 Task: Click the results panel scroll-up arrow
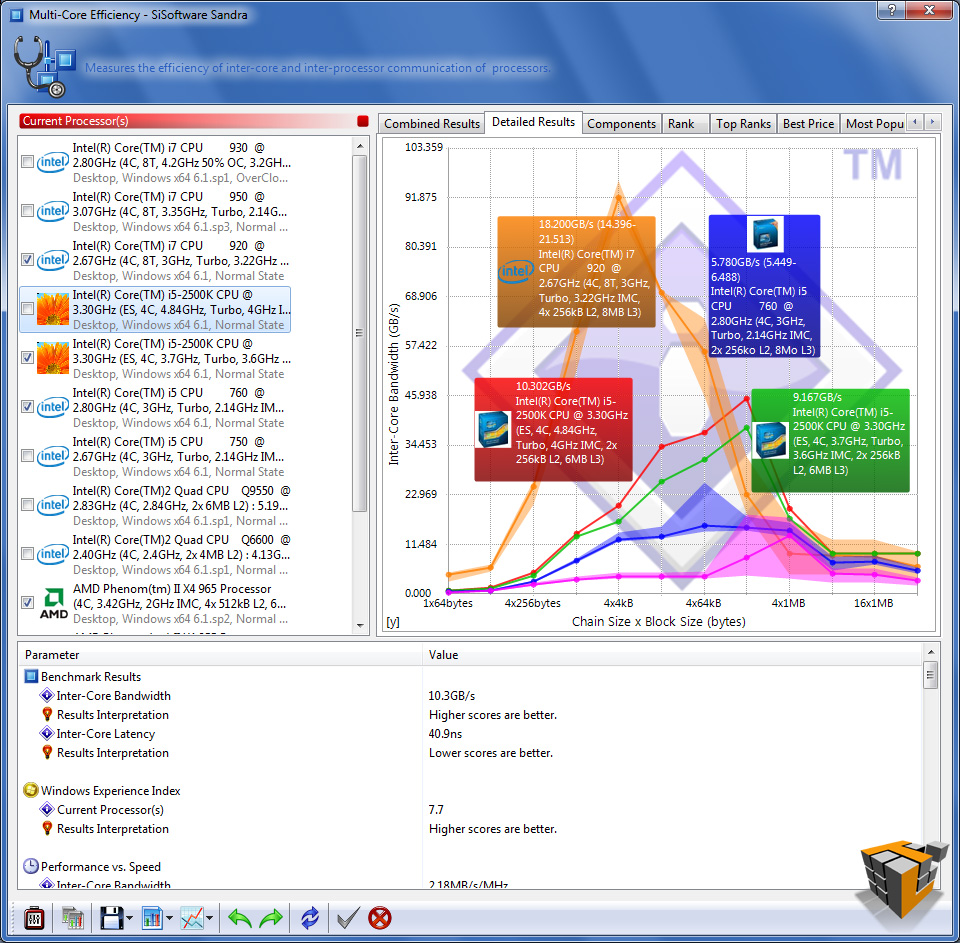pos(931,652)
